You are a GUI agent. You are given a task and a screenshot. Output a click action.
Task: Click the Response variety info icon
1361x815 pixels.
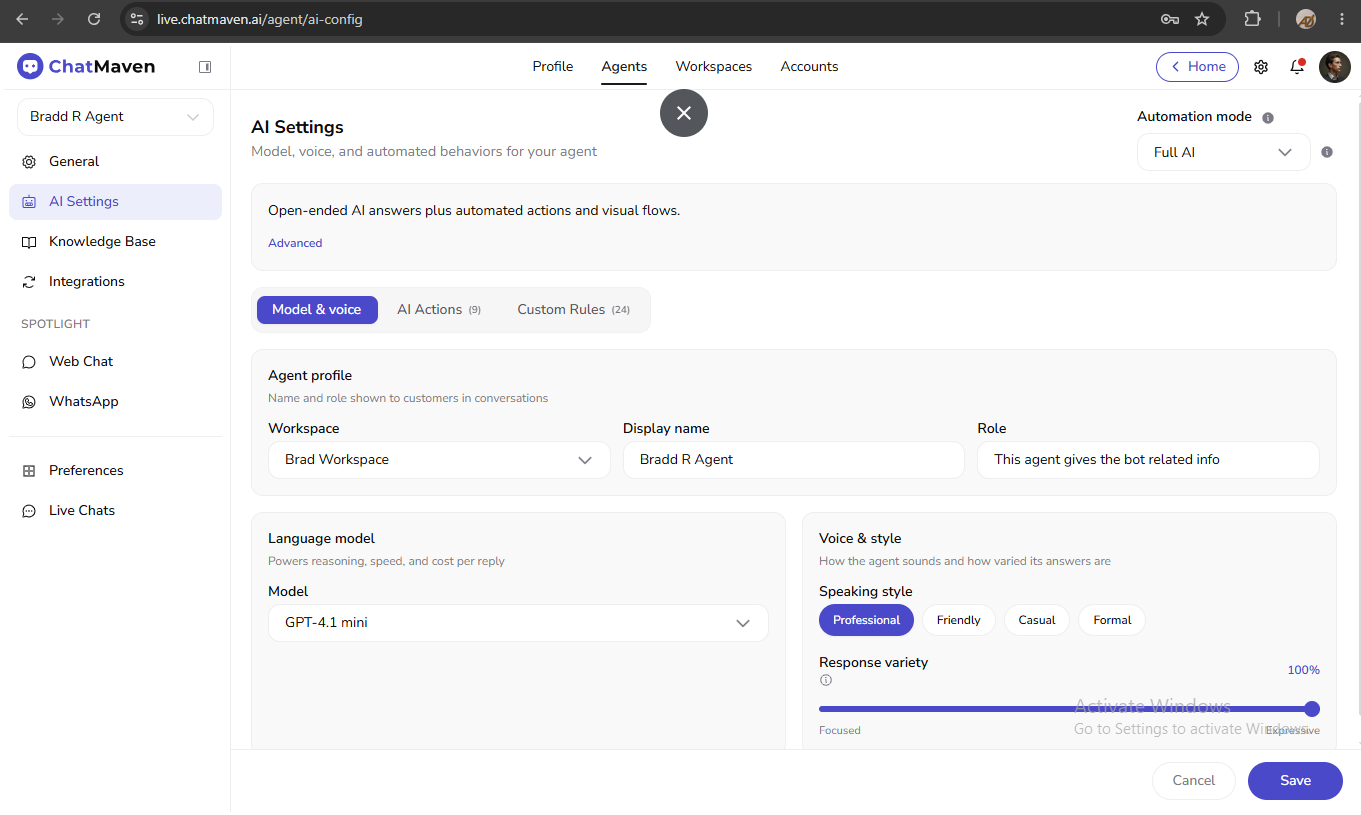(826, 680)
